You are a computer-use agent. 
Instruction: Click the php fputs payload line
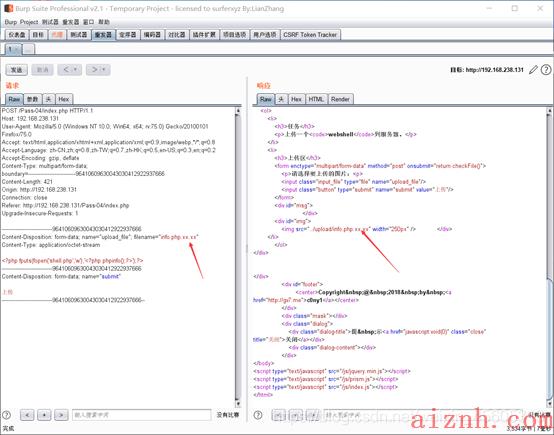tap(72, 261)
